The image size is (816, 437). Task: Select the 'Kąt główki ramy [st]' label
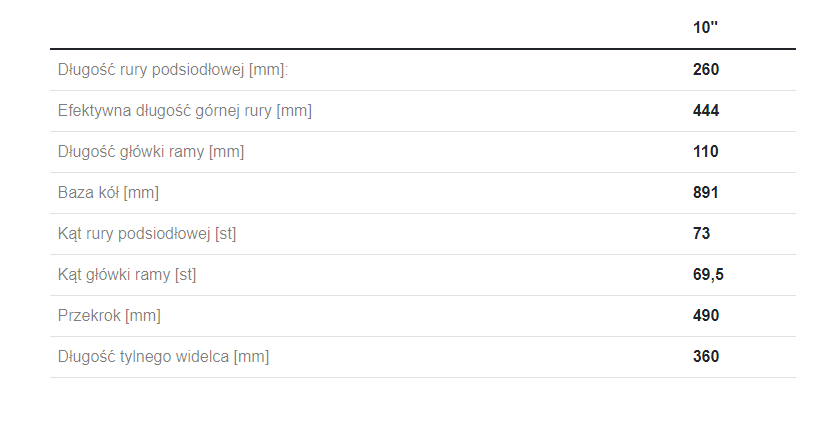pos(127,275)
